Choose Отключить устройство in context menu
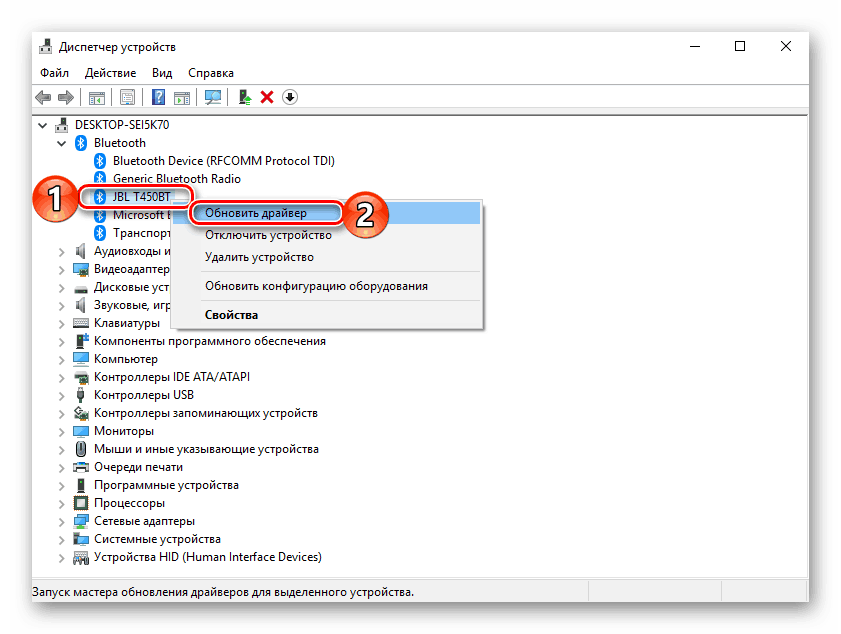This screenshot has width=841, height=634. pyautogui.click(x=327, y=235)
